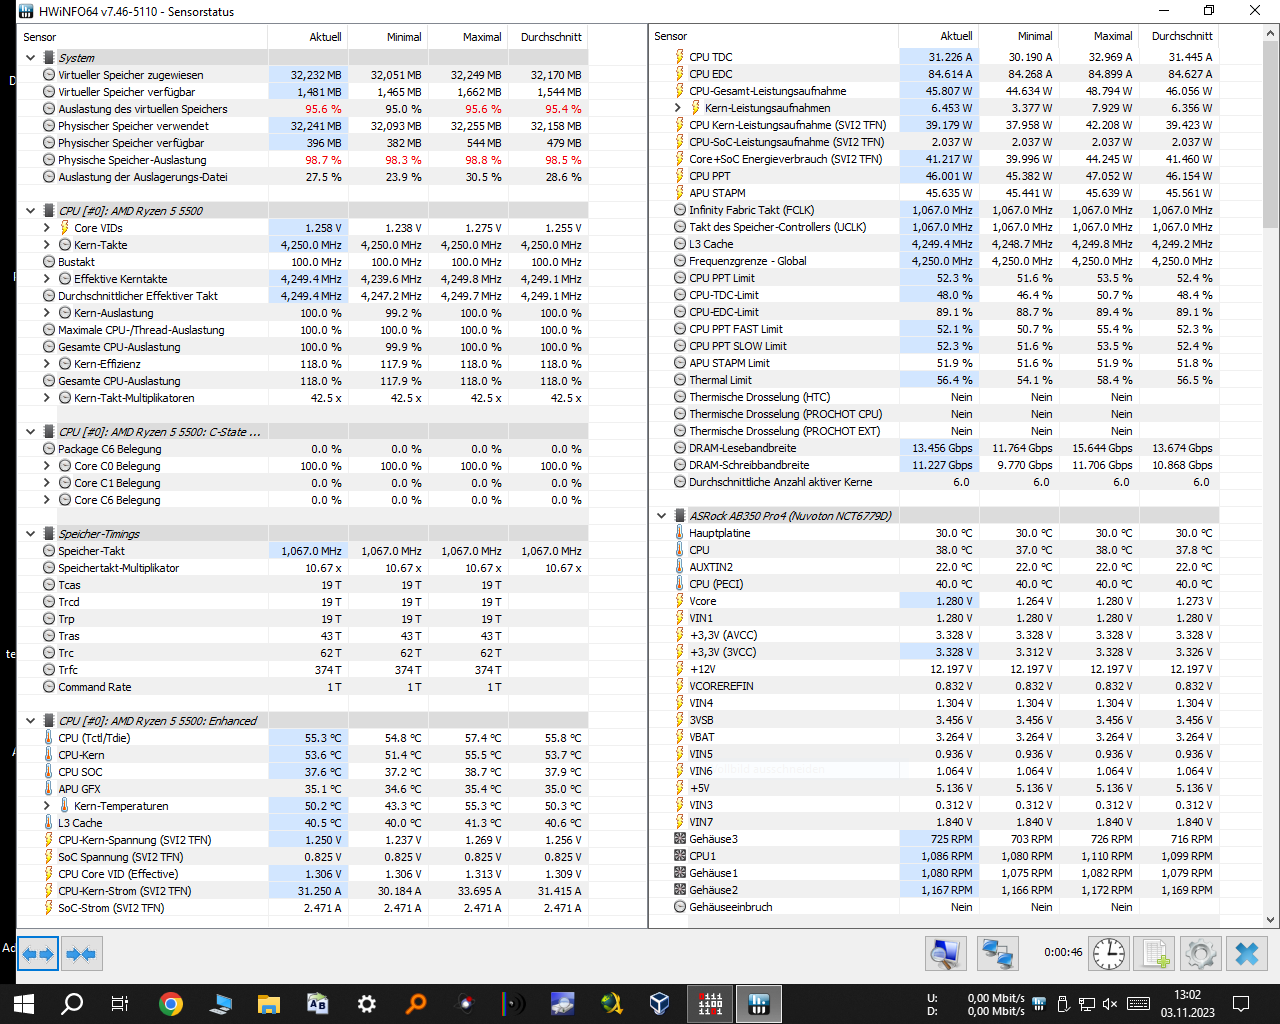Click left panel Durchschnitt column header
Viewport: 1280px width, 1024px height.
548,37
